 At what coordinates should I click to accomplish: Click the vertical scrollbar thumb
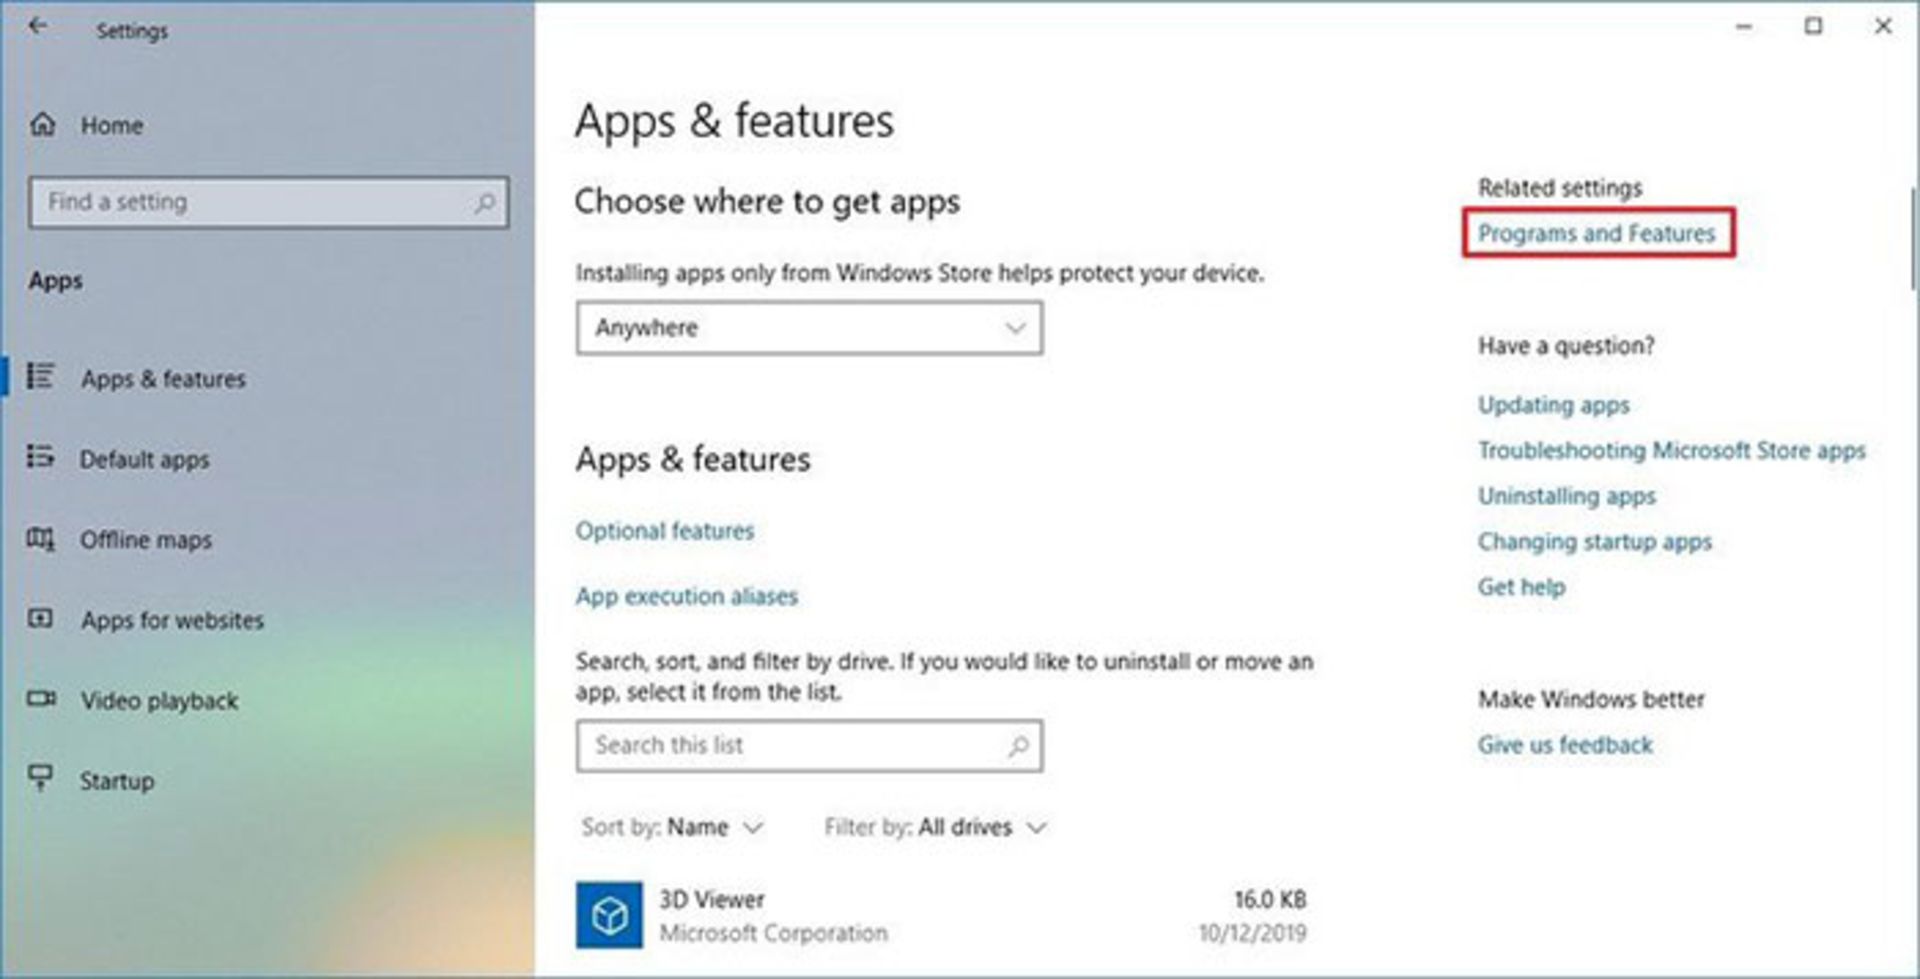pyautogui.click(x=1912, y=238)
